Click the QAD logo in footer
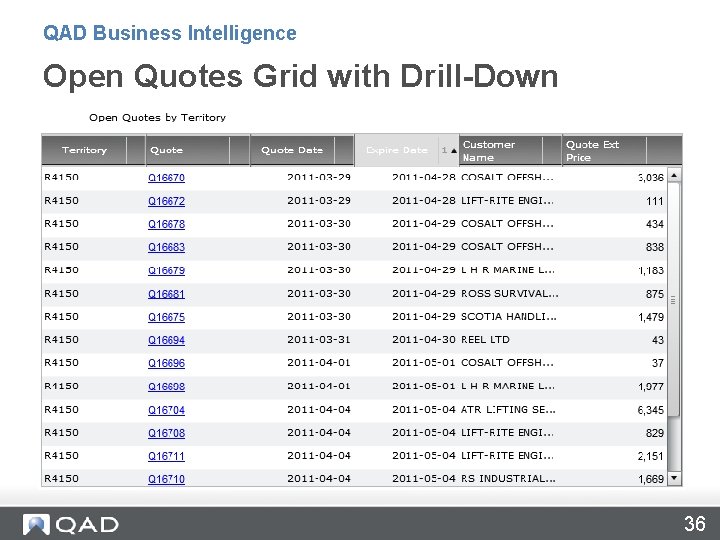Screen dimensions: 720x540 (71, 524)
